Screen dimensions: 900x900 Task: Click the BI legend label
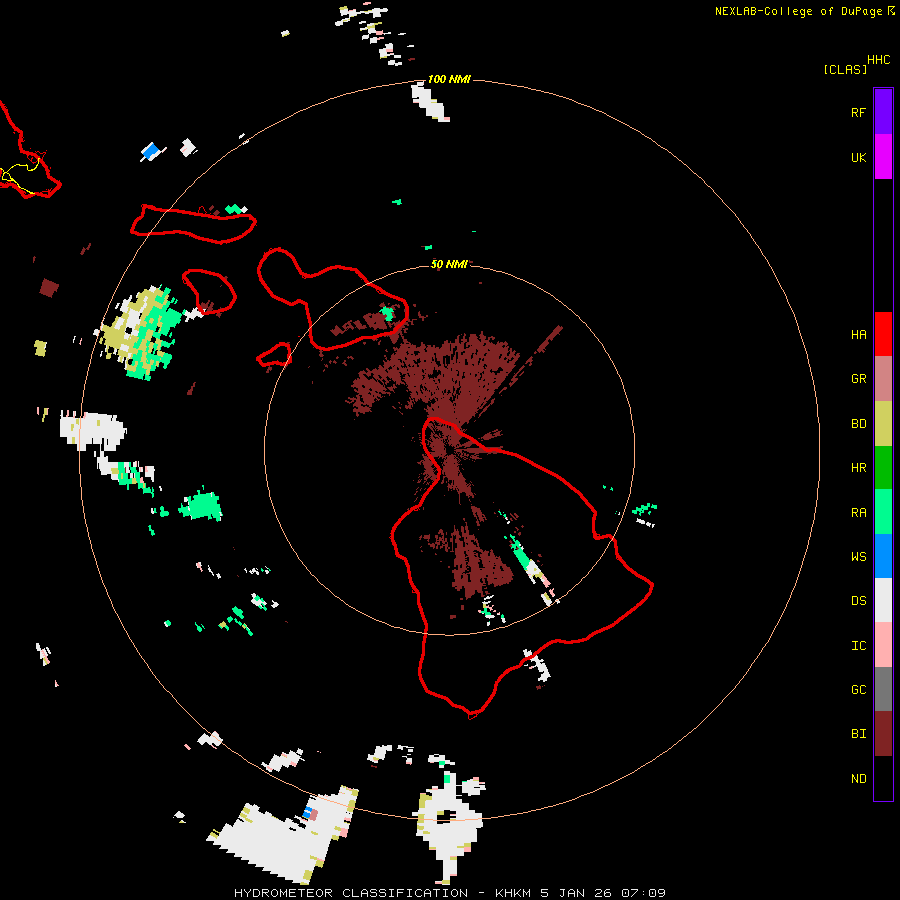[x=858, y=734]
